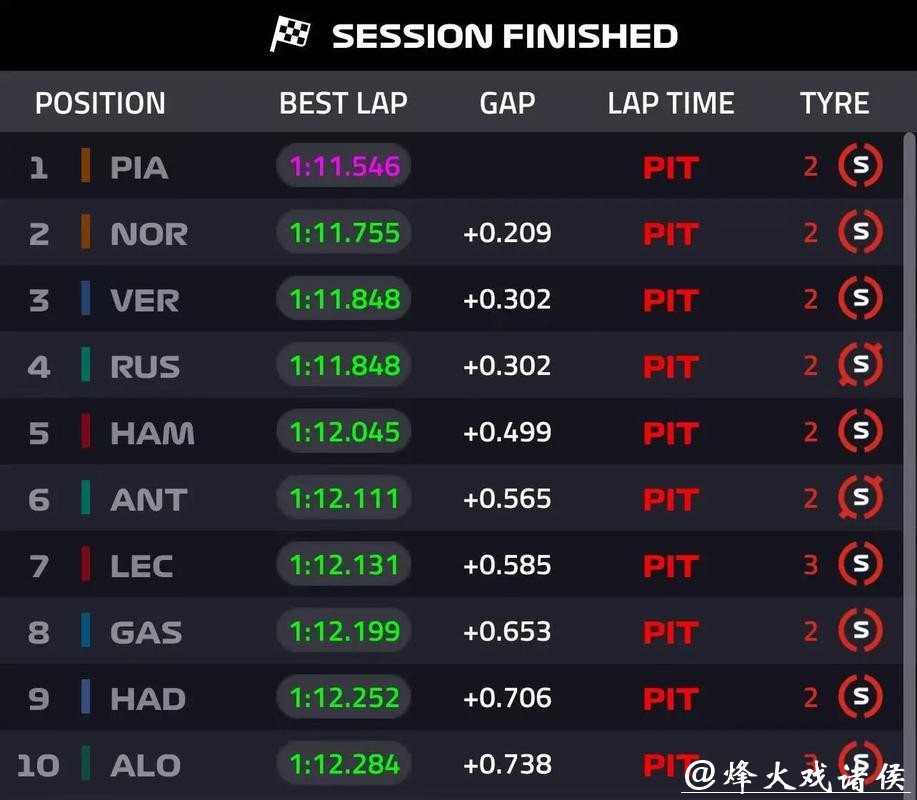Select the soft tyre icon beside LEC
The width and height of the screenshot is (917, 800).
point(859,565)
